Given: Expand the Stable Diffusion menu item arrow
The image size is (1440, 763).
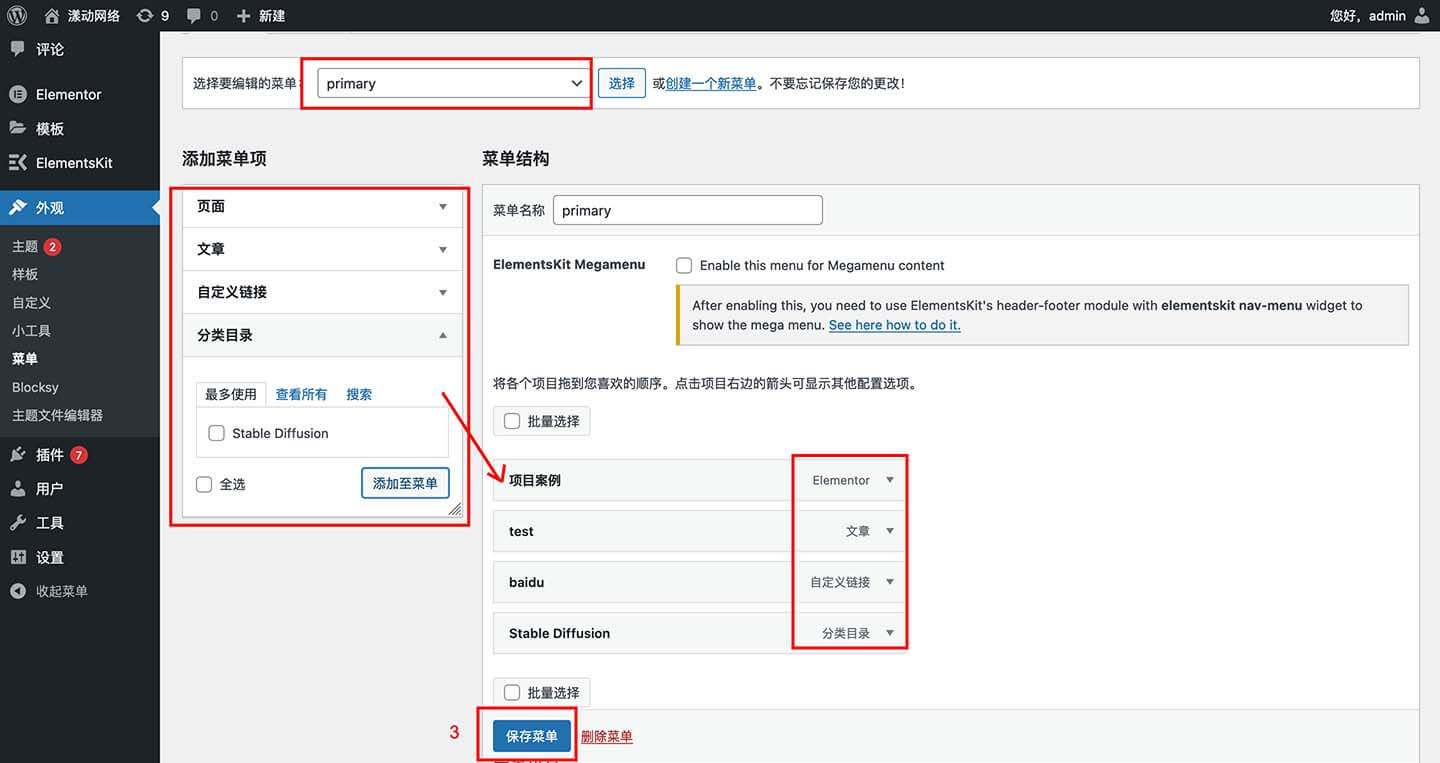Looking at the screenshot, I should pos(890,633).
